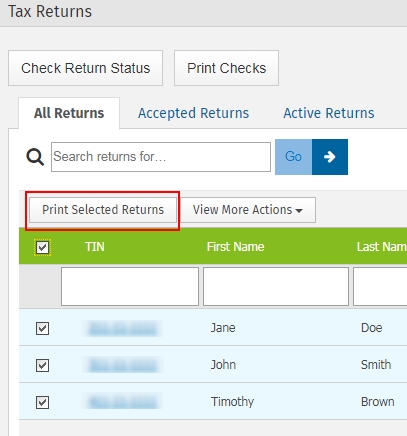Switch to the Accepted Returns tab
This screenshot has width=407, height=436.
(193, 113)
